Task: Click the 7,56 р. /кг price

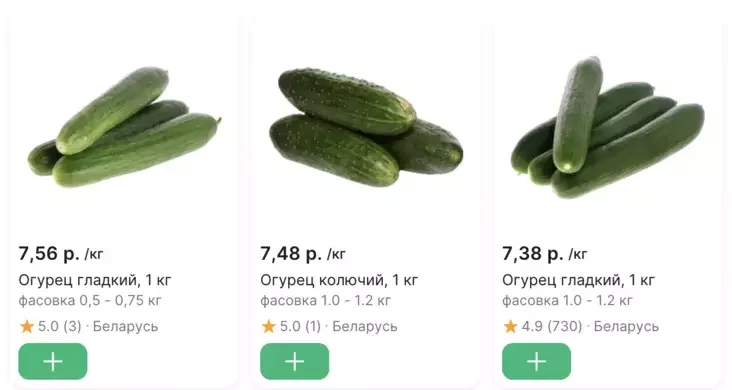Action: [61, 254]
